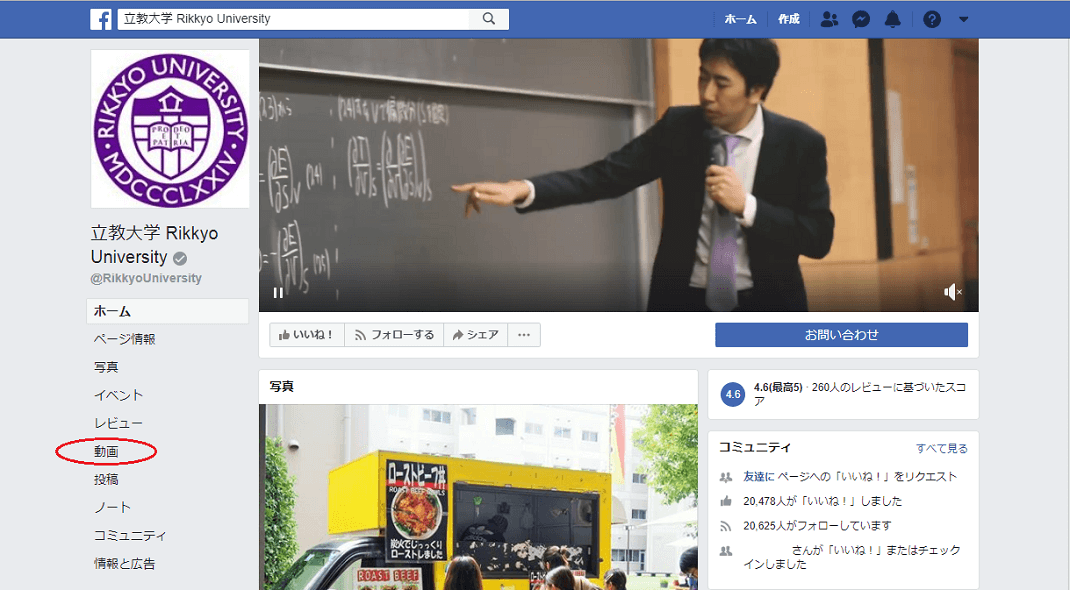Click the Rikkyo University profile logo
The image size is (1070, 590).
point(170,129)
